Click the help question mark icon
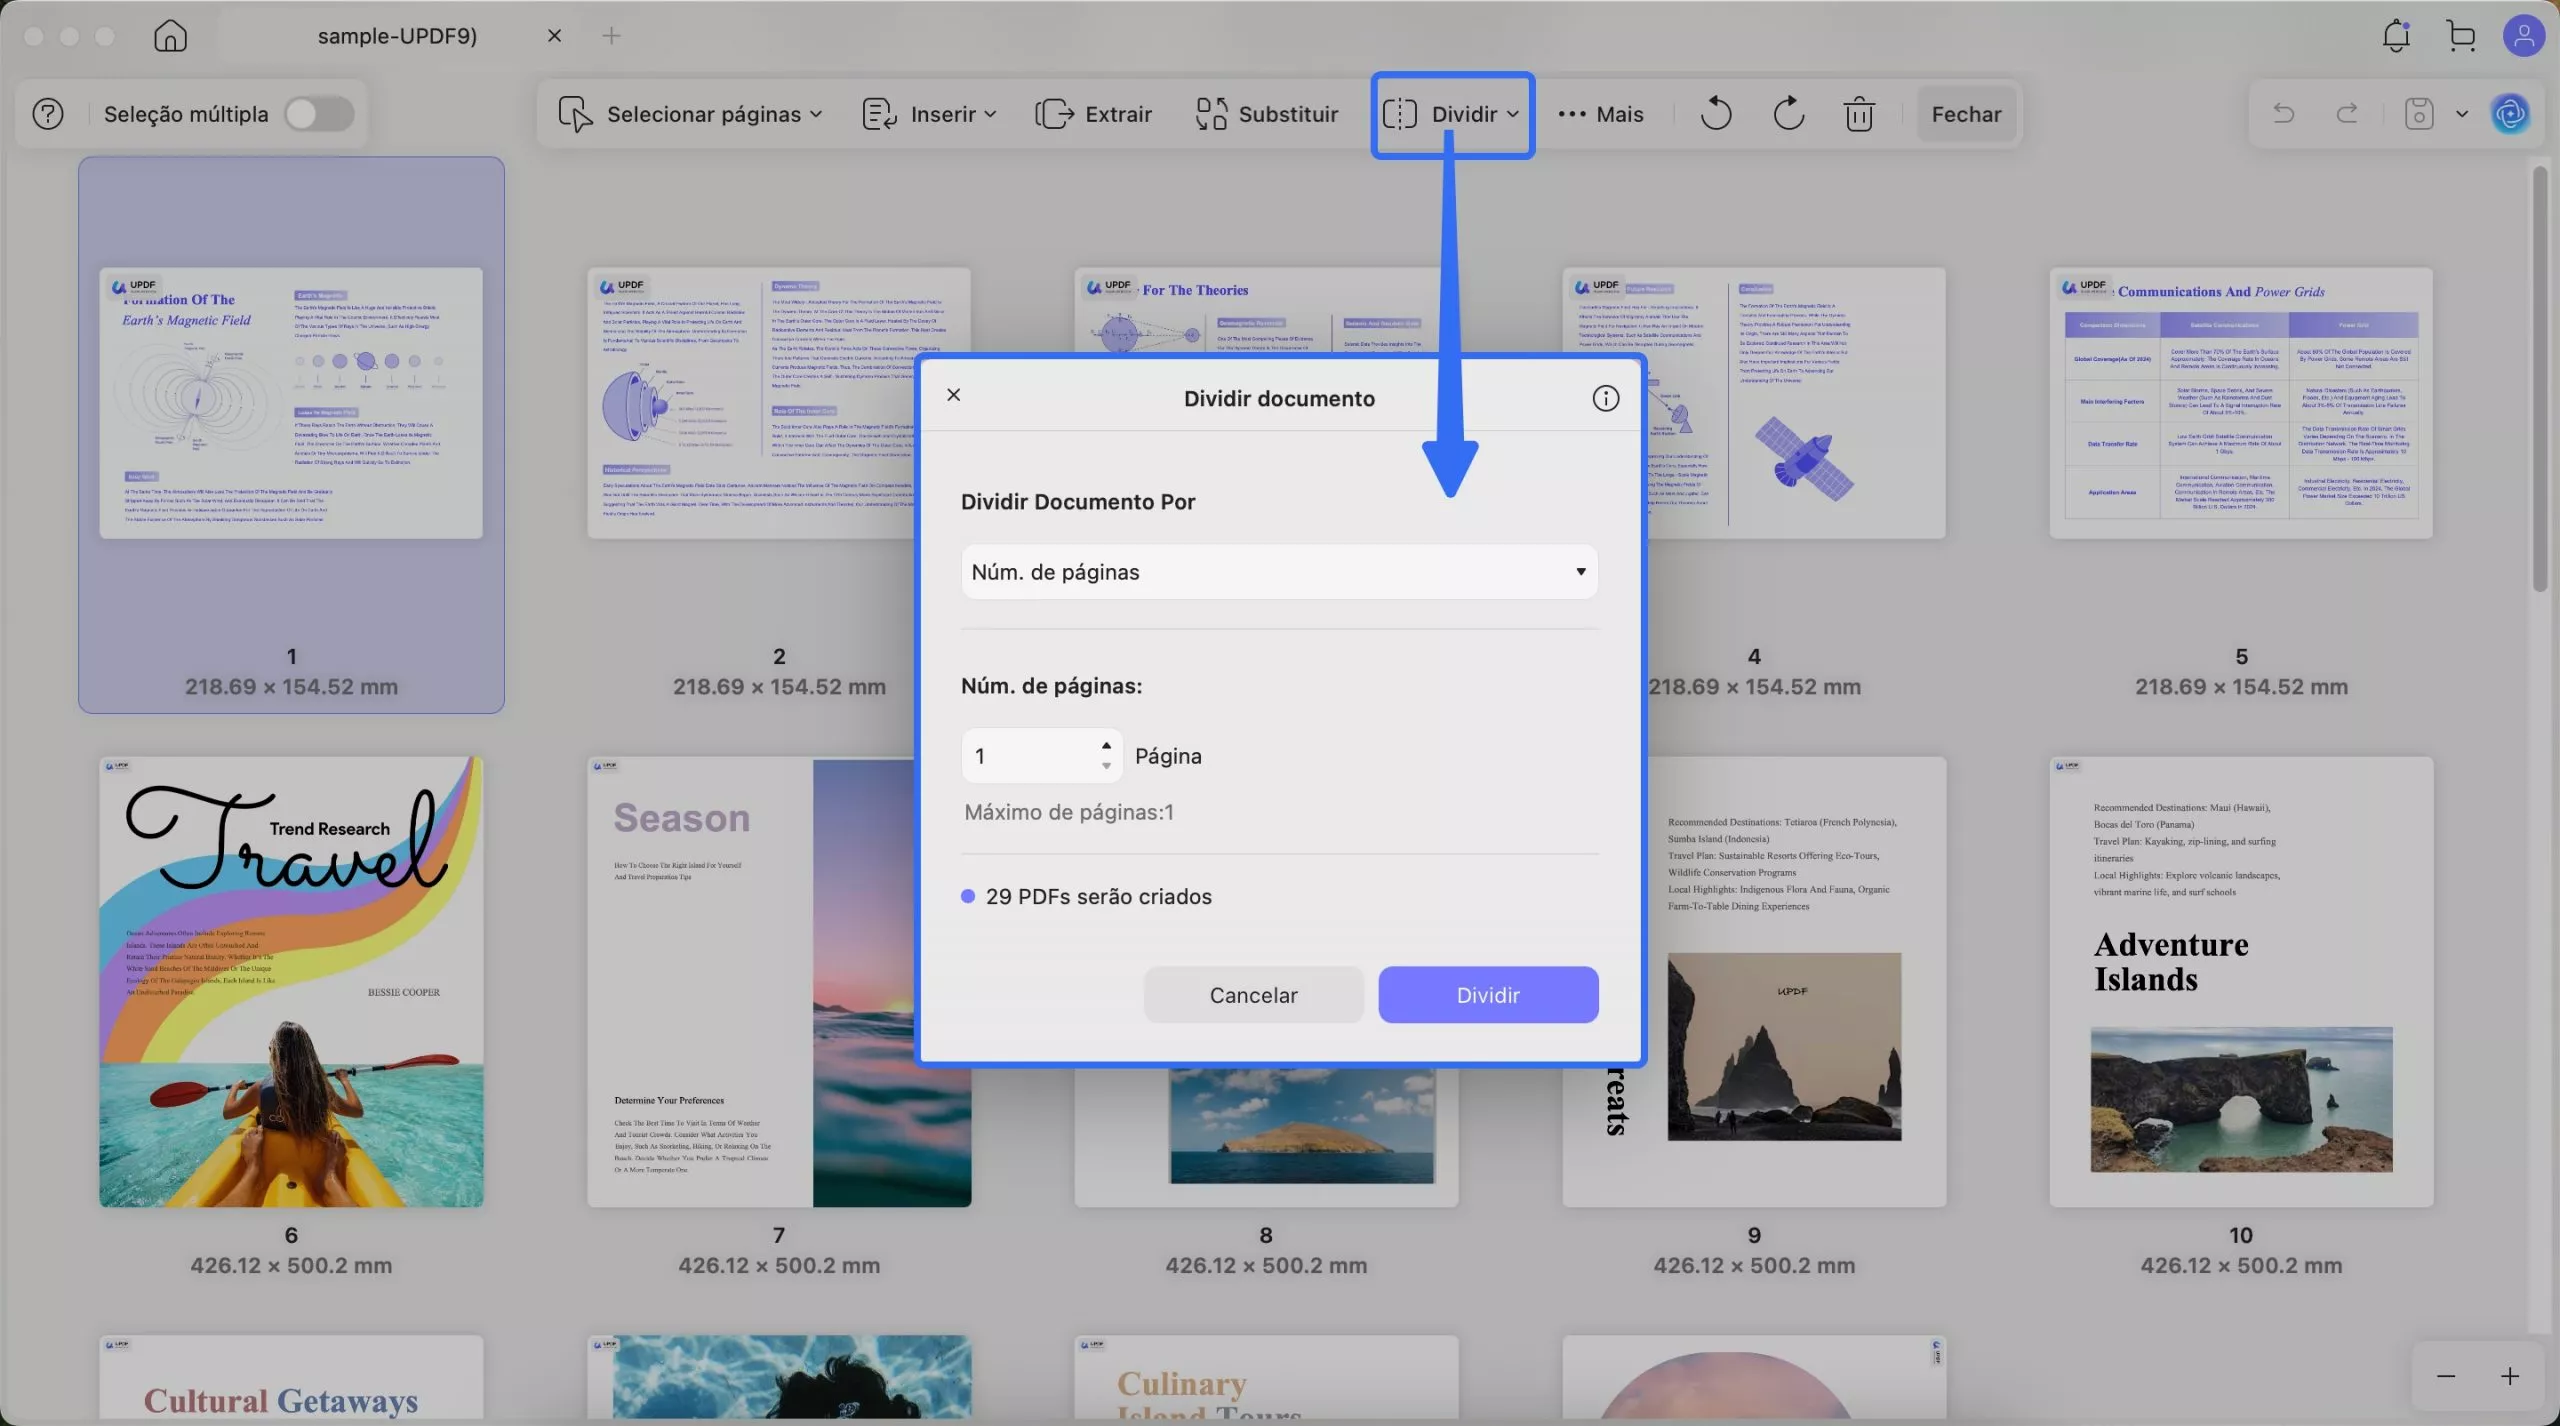2560x1426 pixels. (x=48, y=114)
